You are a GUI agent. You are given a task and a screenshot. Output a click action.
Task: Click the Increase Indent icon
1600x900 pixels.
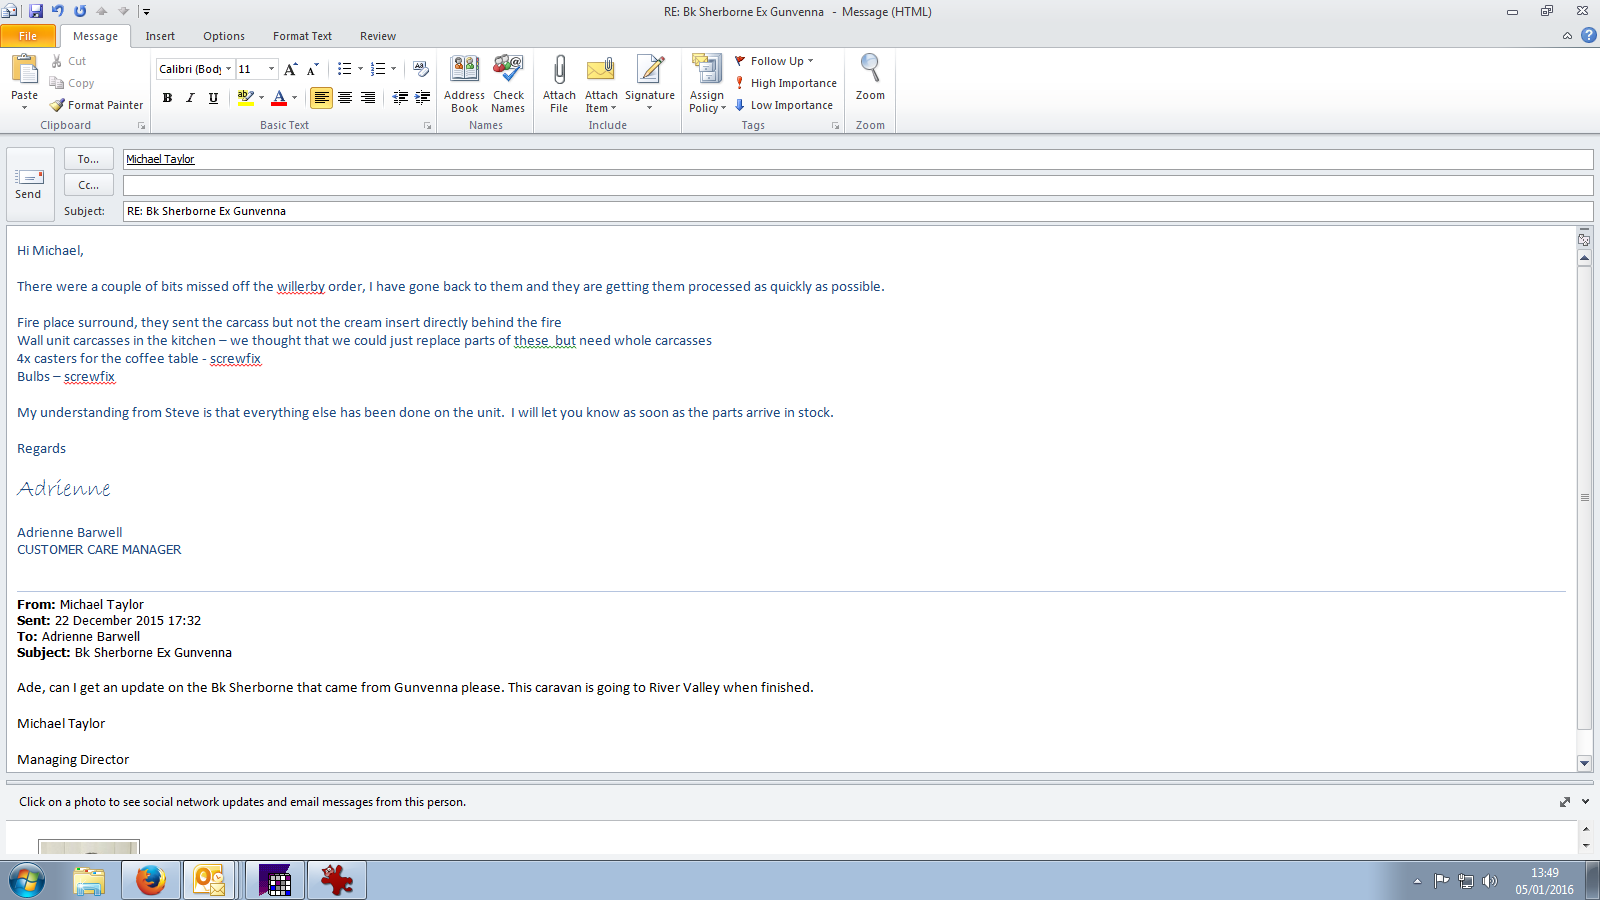(423, 97)
